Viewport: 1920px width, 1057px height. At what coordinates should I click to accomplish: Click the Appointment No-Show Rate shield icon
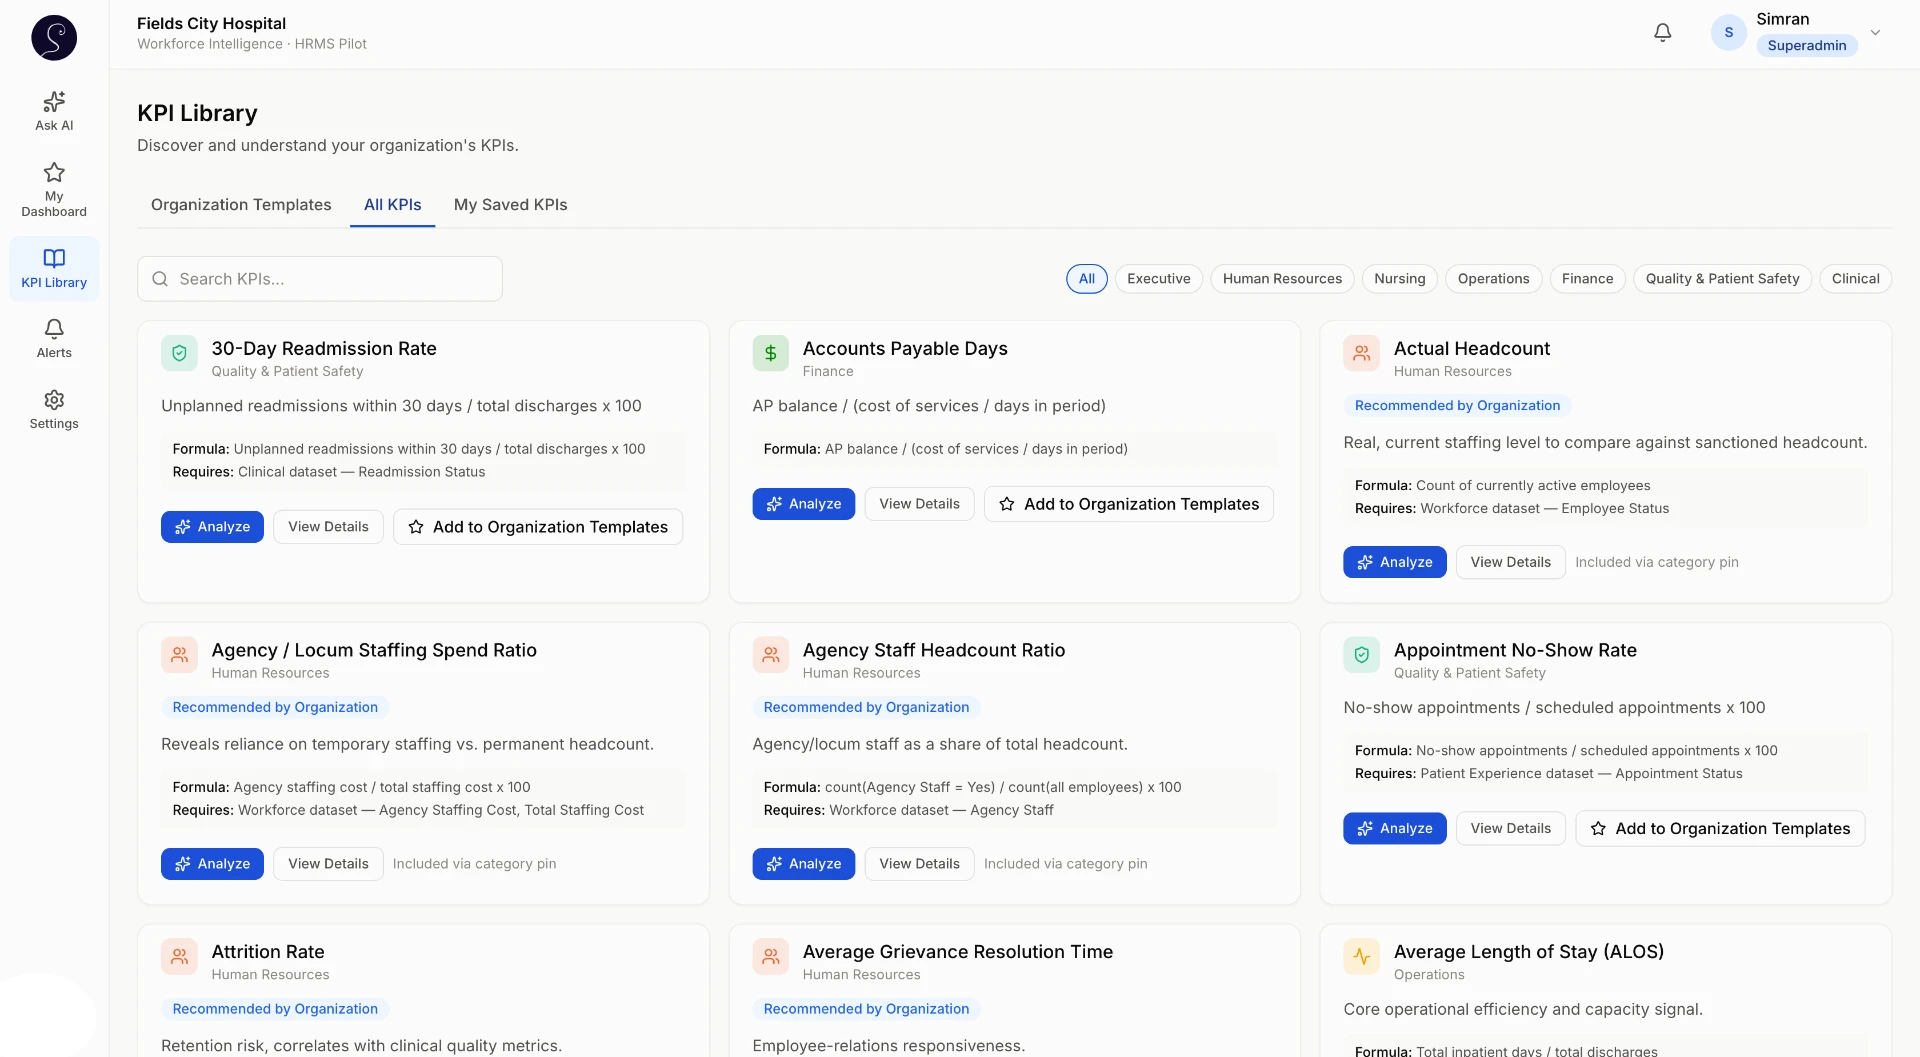[1361, 655]
